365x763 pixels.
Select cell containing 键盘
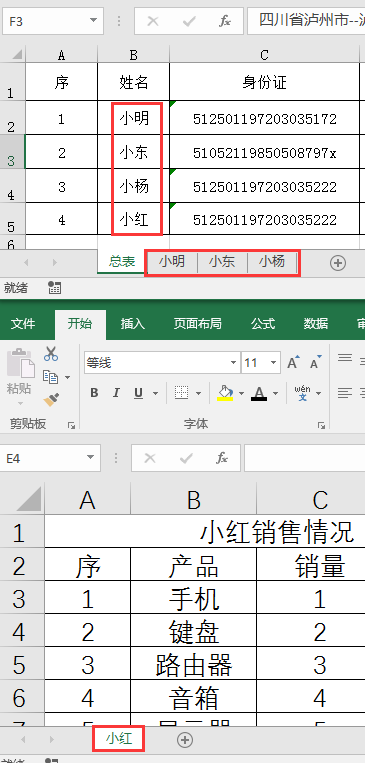[x=193, y=631]
